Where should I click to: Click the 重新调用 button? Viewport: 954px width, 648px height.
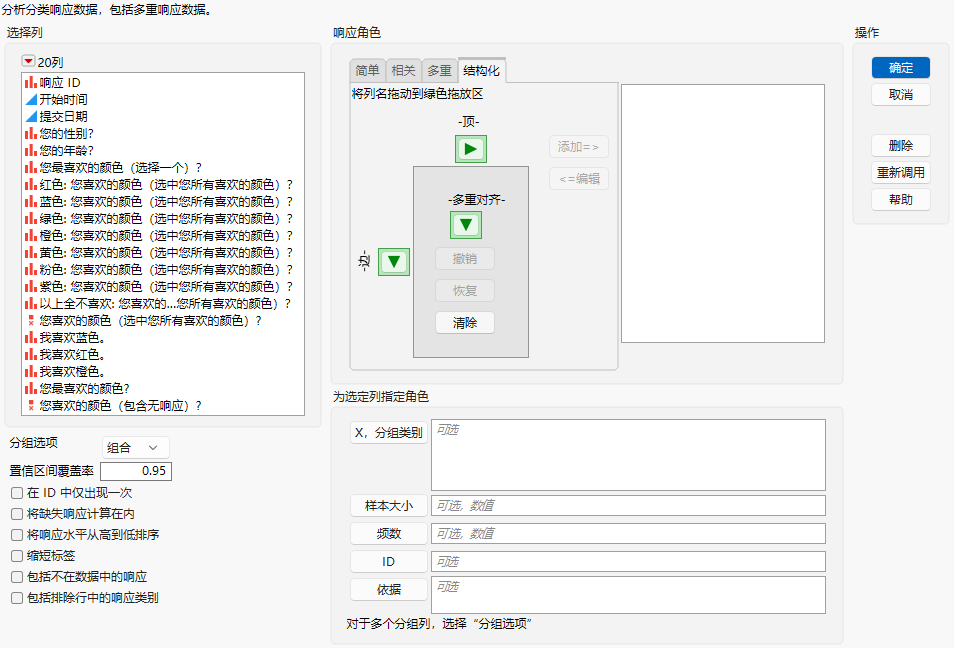[x=900, y=173]
